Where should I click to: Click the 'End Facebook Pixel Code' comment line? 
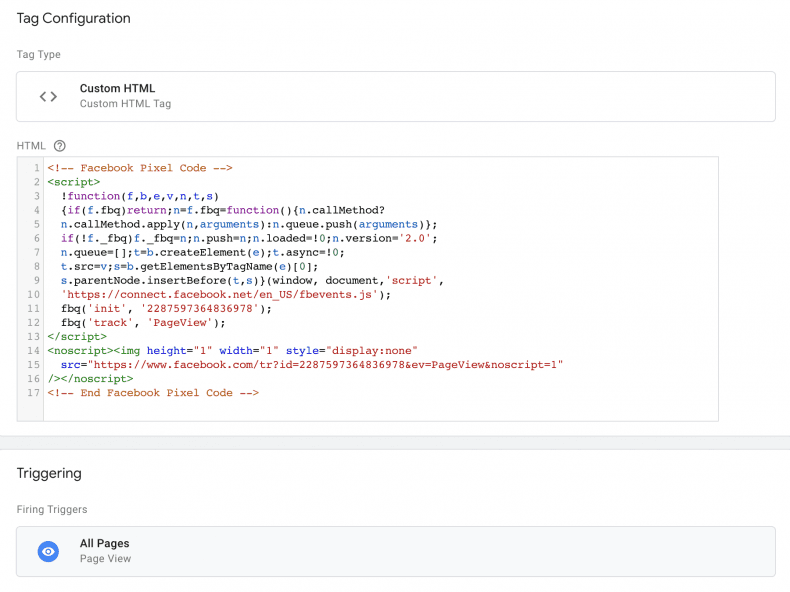coord(153,393)
